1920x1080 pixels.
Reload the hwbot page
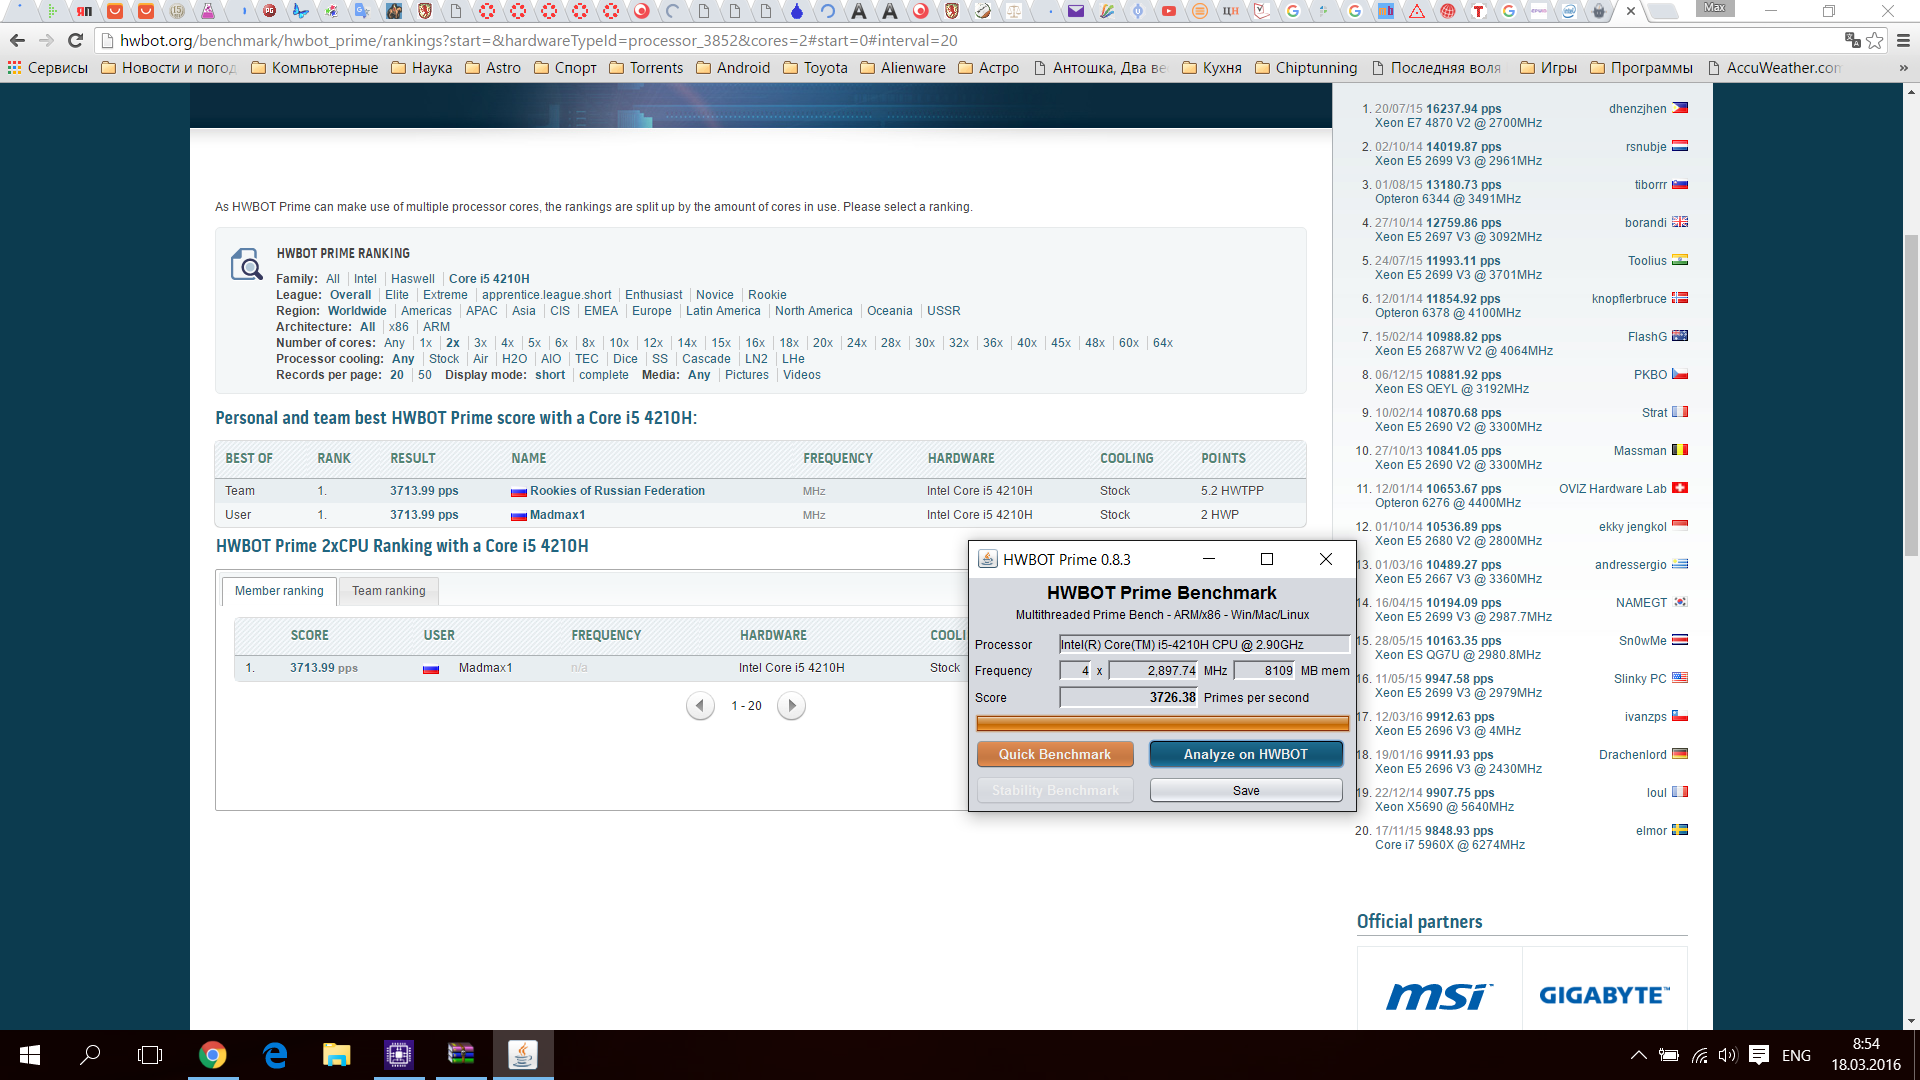click(75, 41)
